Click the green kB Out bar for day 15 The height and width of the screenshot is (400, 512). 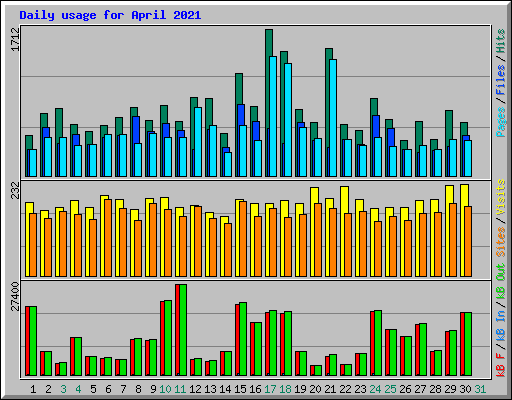(x=243, y=339)
